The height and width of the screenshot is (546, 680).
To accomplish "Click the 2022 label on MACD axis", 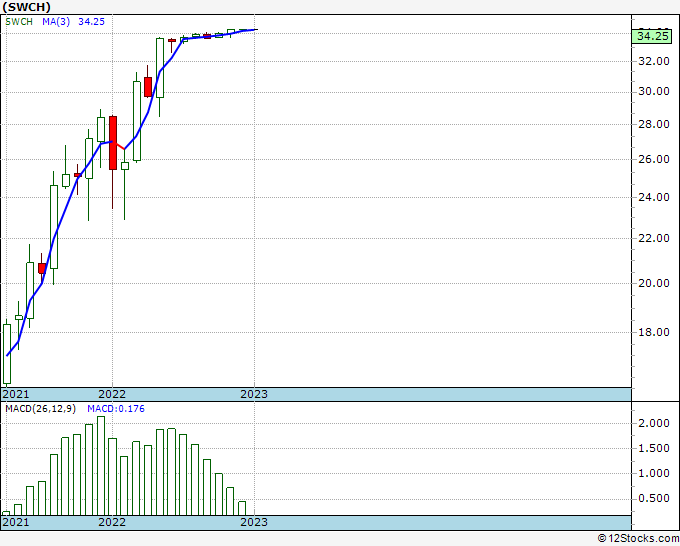I will pyautogui.click(x=112, y=522).
